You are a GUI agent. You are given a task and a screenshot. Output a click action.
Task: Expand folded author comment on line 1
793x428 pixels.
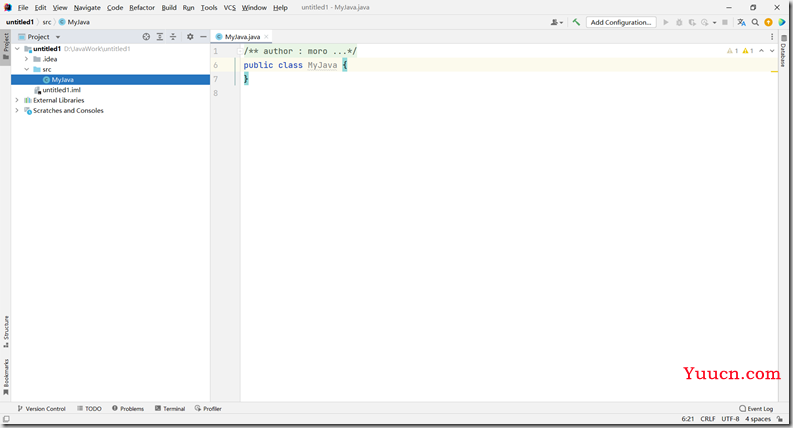(240, 51)
